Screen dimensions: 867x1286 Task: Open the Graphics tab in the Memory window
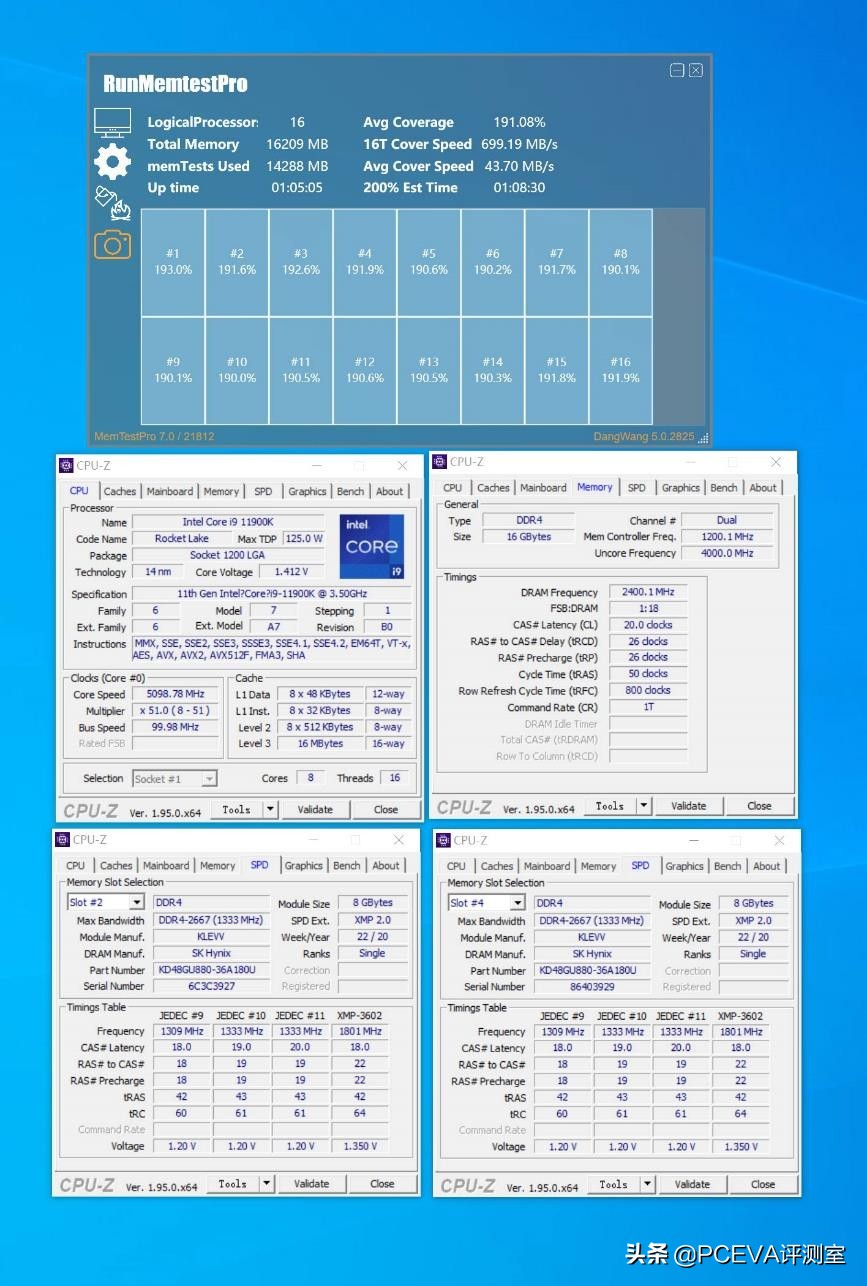(x=680, y=487)
